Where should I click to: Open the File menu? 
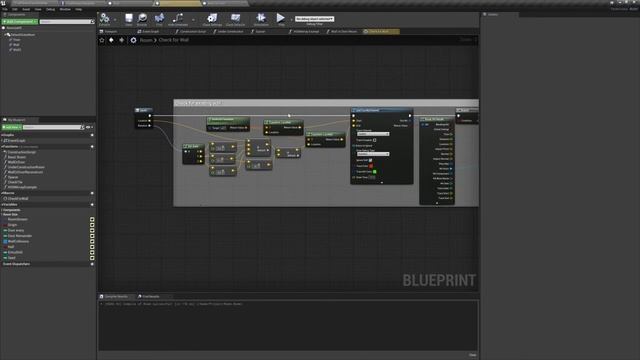click(5, 9)
